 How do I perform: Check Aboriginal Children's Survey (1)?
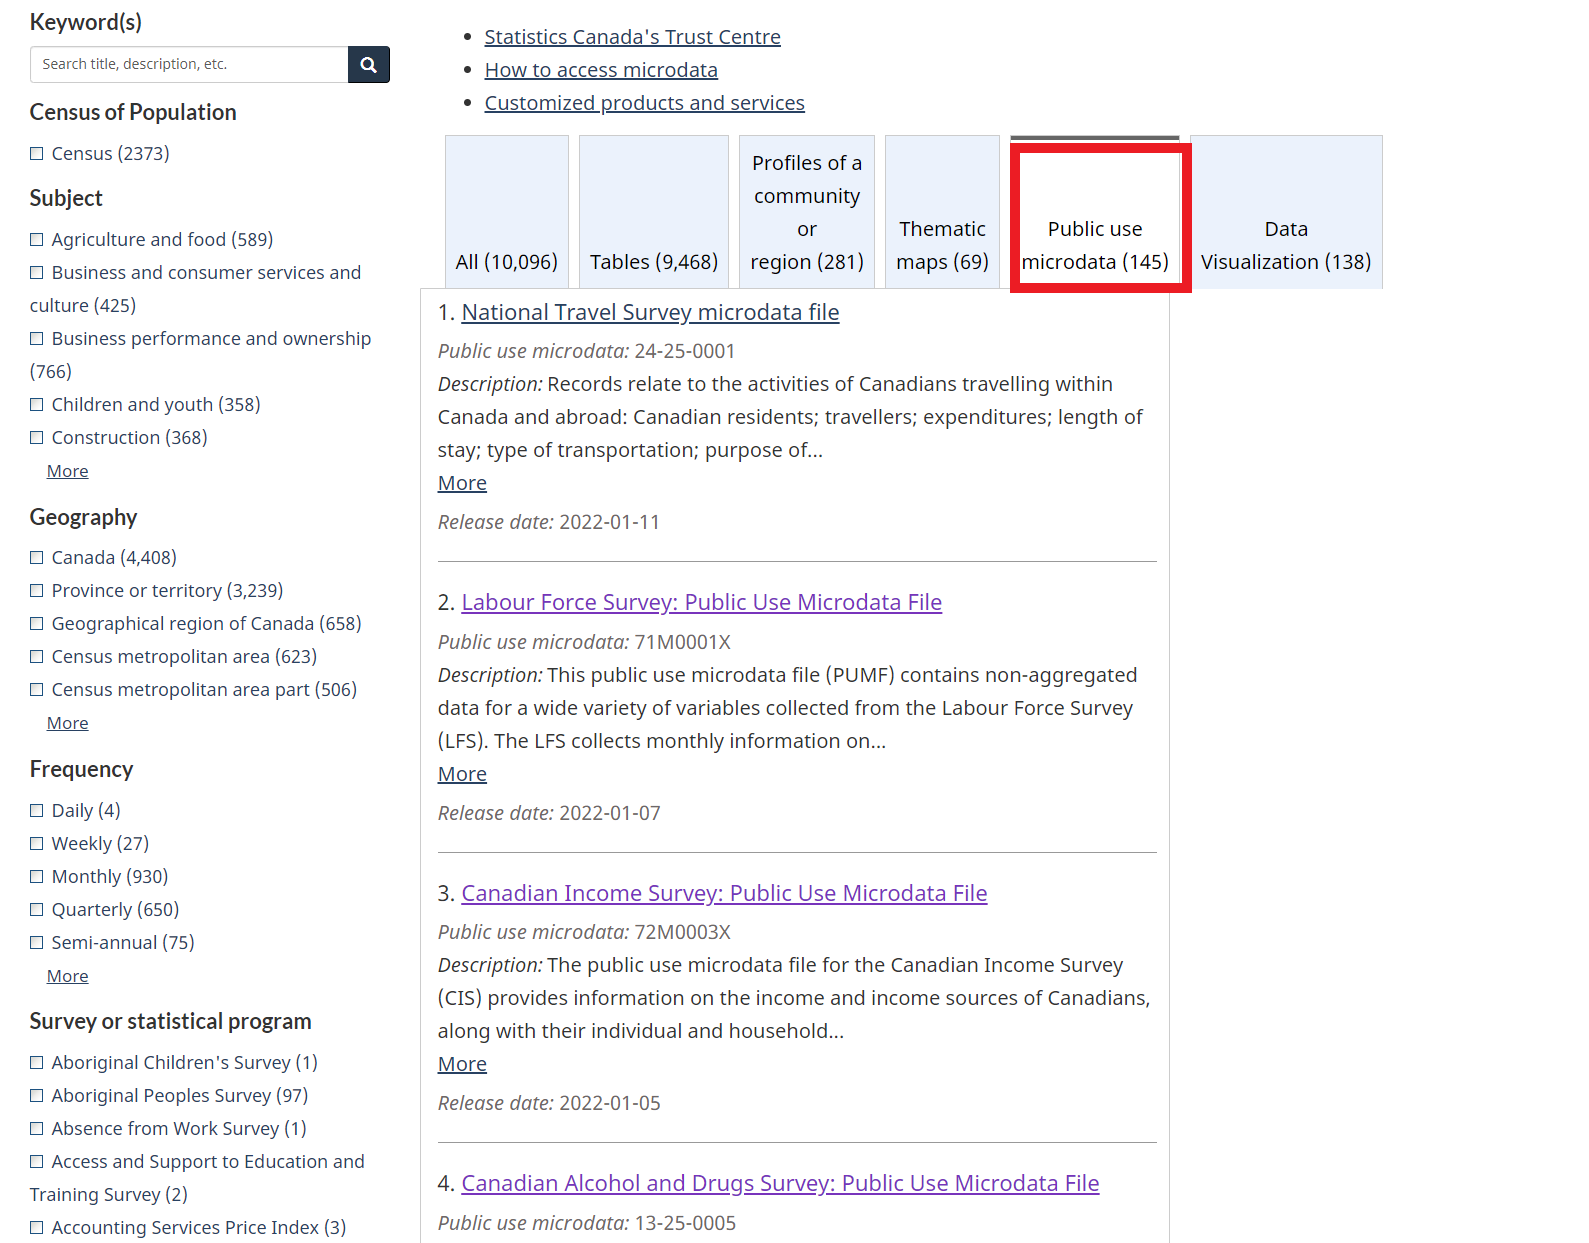[x=37, y=1063]
